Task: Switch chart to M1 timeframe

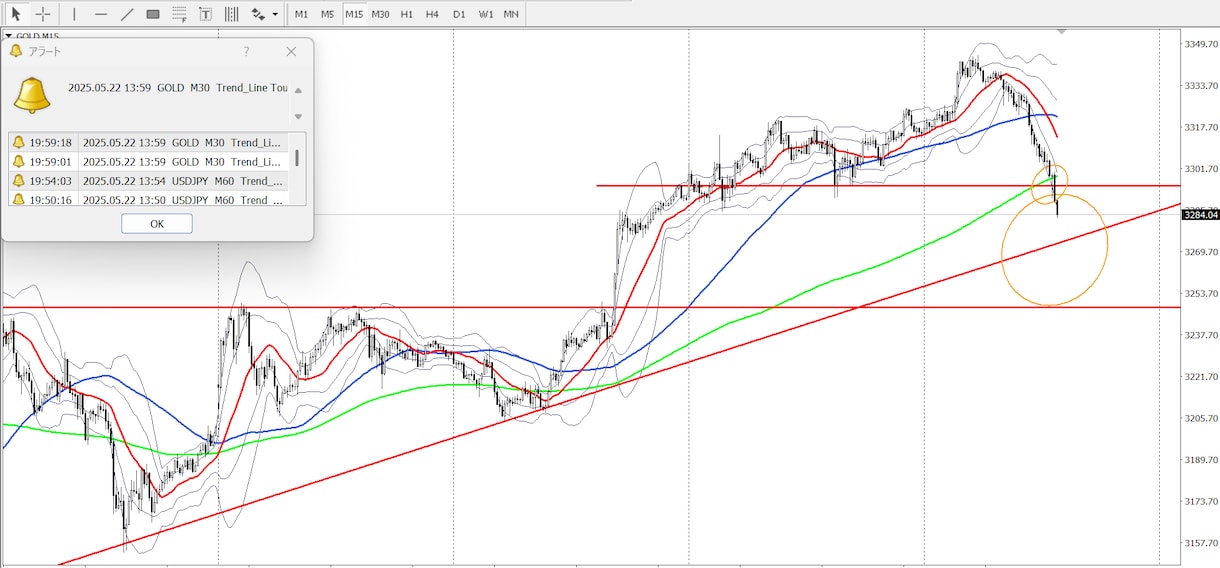Action: click(x=301, y=14)
